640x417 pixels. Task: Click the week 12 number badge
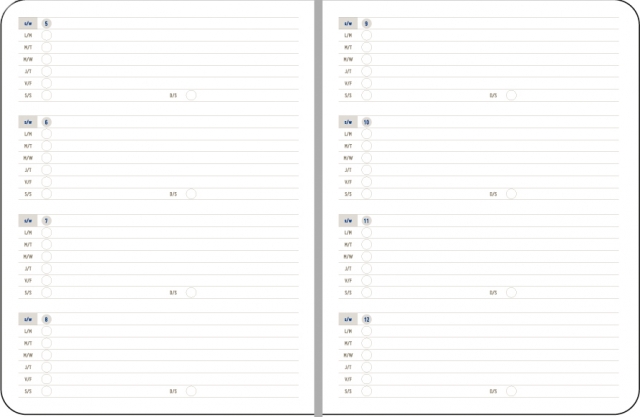tap(366, 319)
